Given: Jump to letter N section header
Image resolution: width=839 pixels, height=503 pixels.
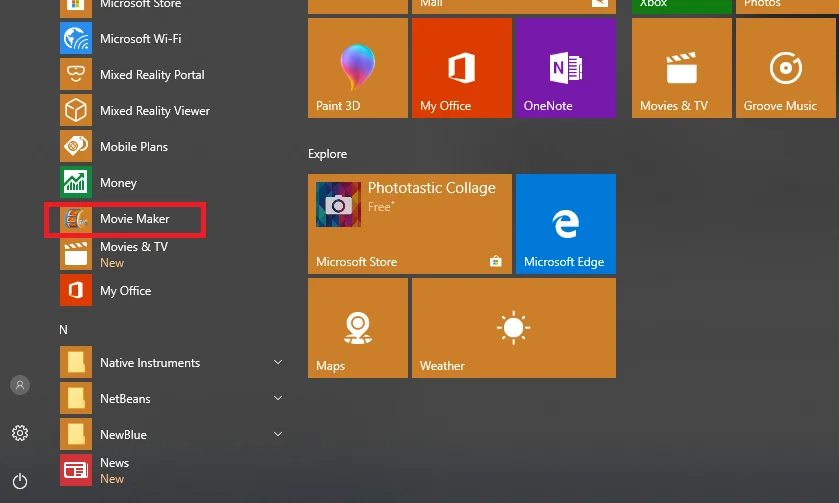Looking at the screenshot, I should 63,330.
